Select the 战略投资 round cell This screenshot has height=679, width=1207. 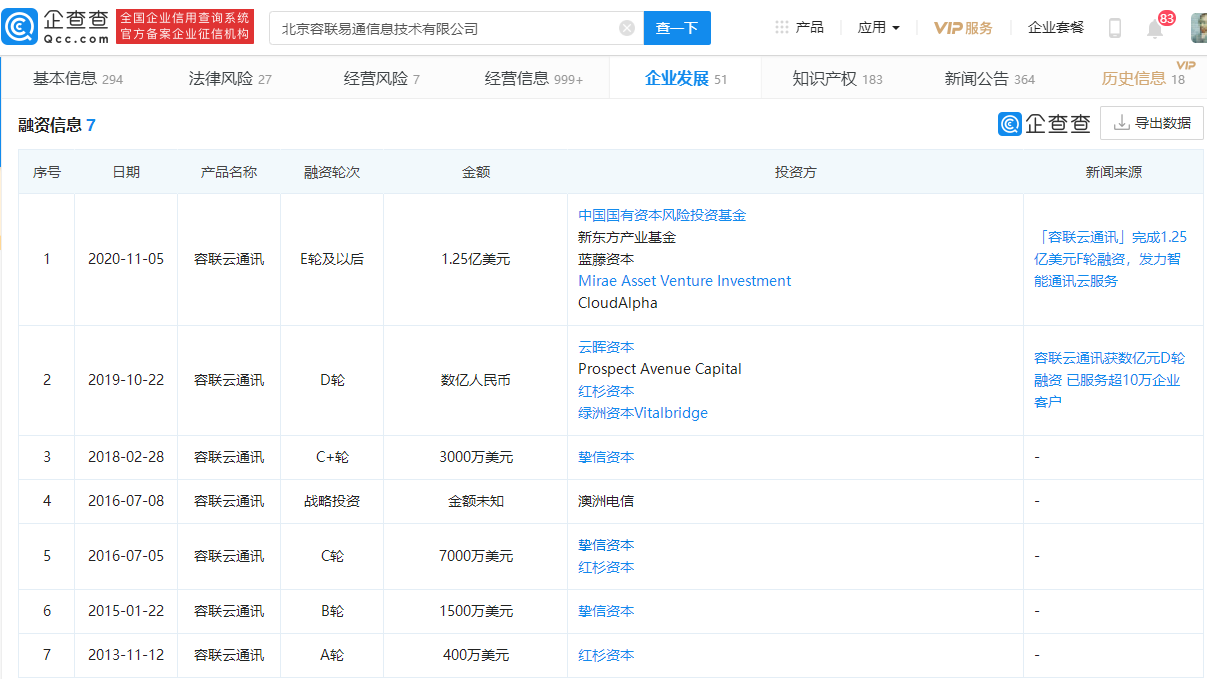point(332,501)
